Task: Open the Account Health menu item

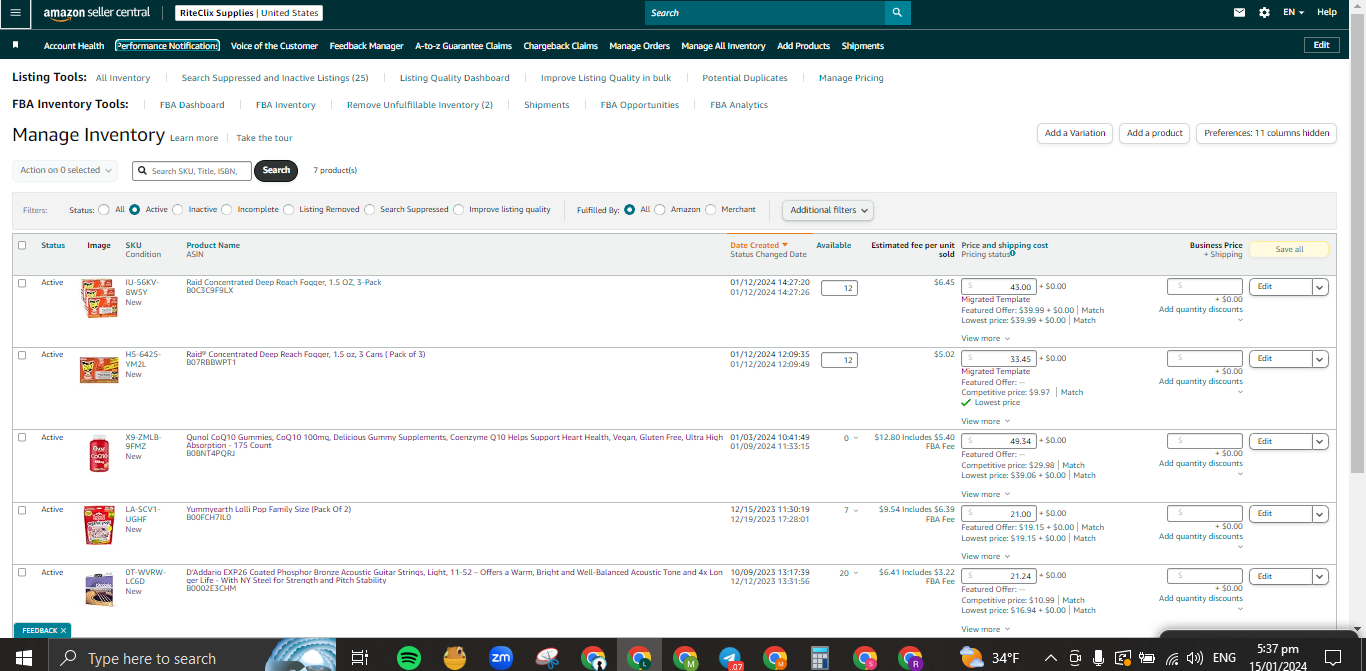Action: point(74,46)
